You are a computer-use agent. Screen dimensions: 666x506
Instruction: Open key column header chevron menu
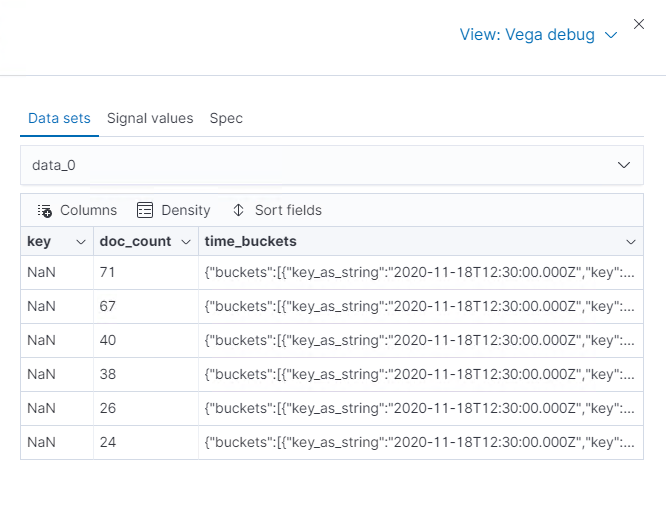click(x=80, y=242)
